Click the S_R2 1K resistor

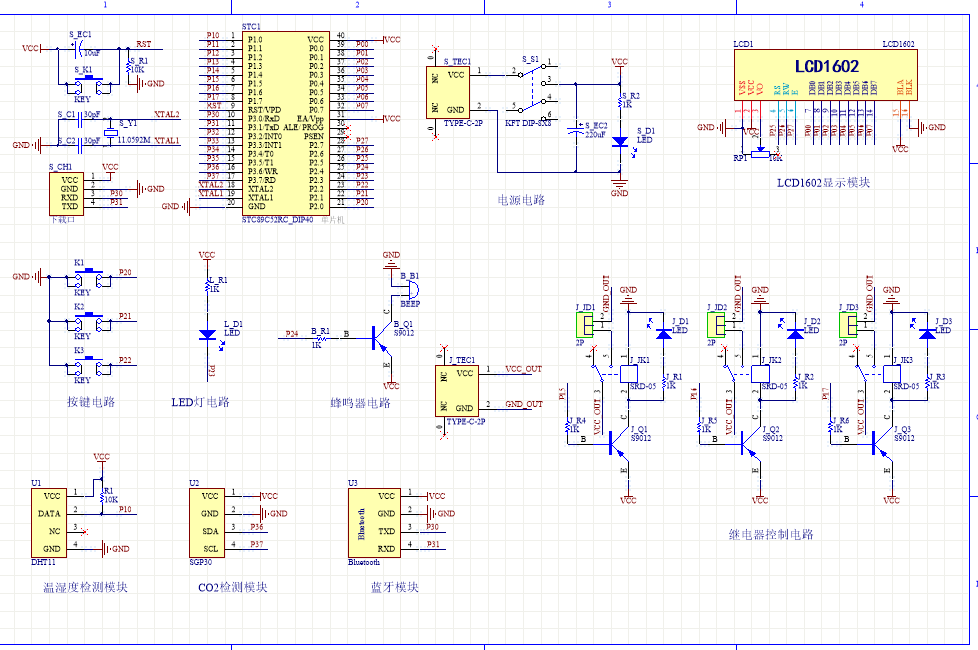(620, 100)
